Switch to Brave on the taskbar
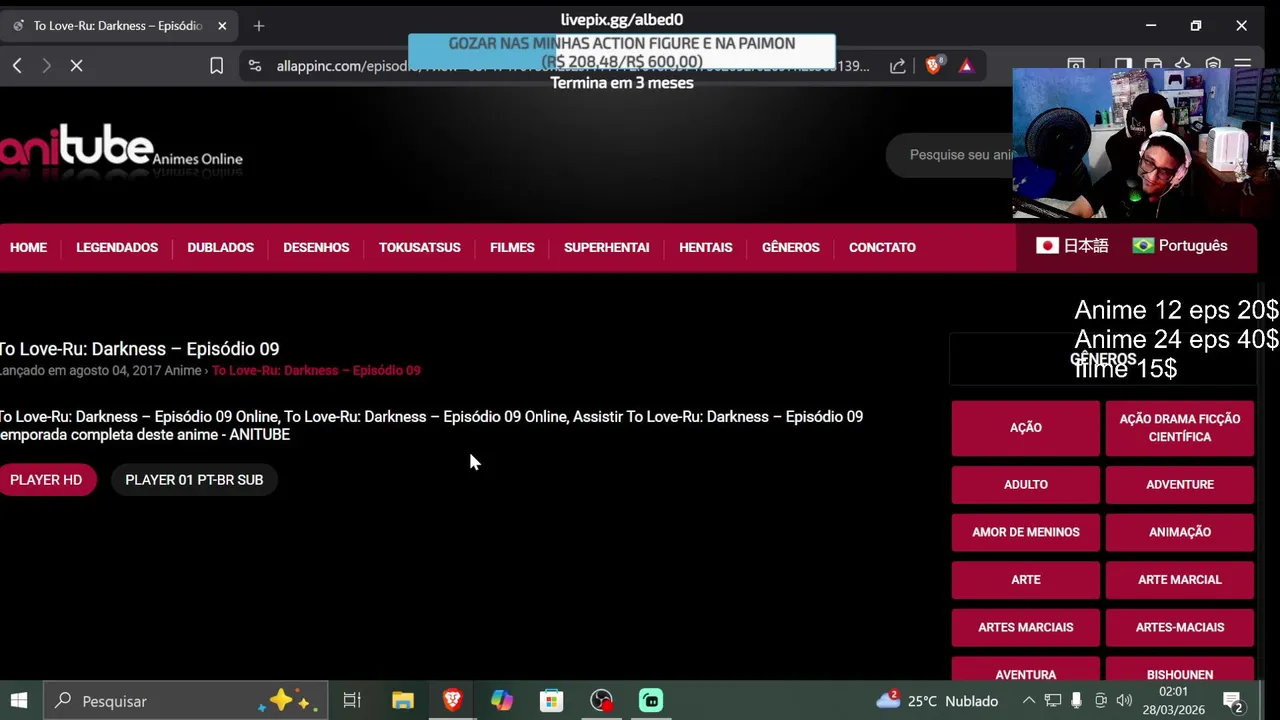Screen dimensions: 1280x720 452,701
